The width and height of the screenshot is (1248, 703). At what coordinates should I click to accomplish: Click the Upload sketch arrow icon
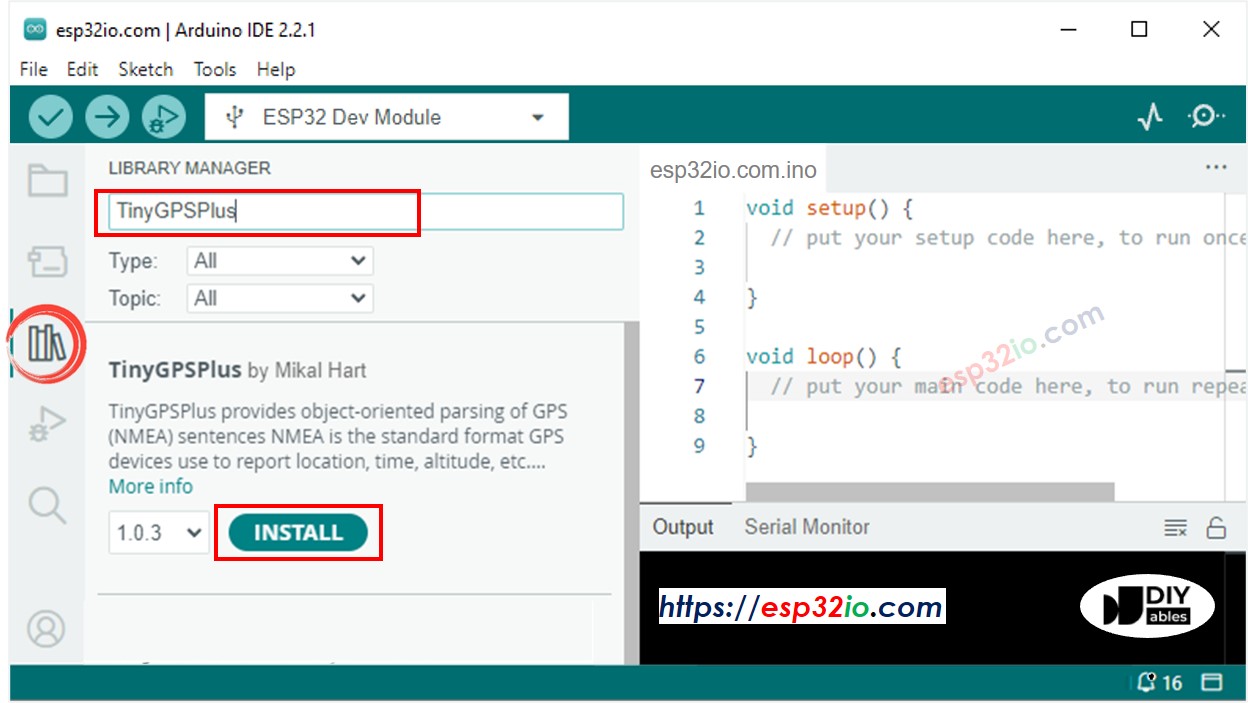pyautogui.click(x=108, y=116)
